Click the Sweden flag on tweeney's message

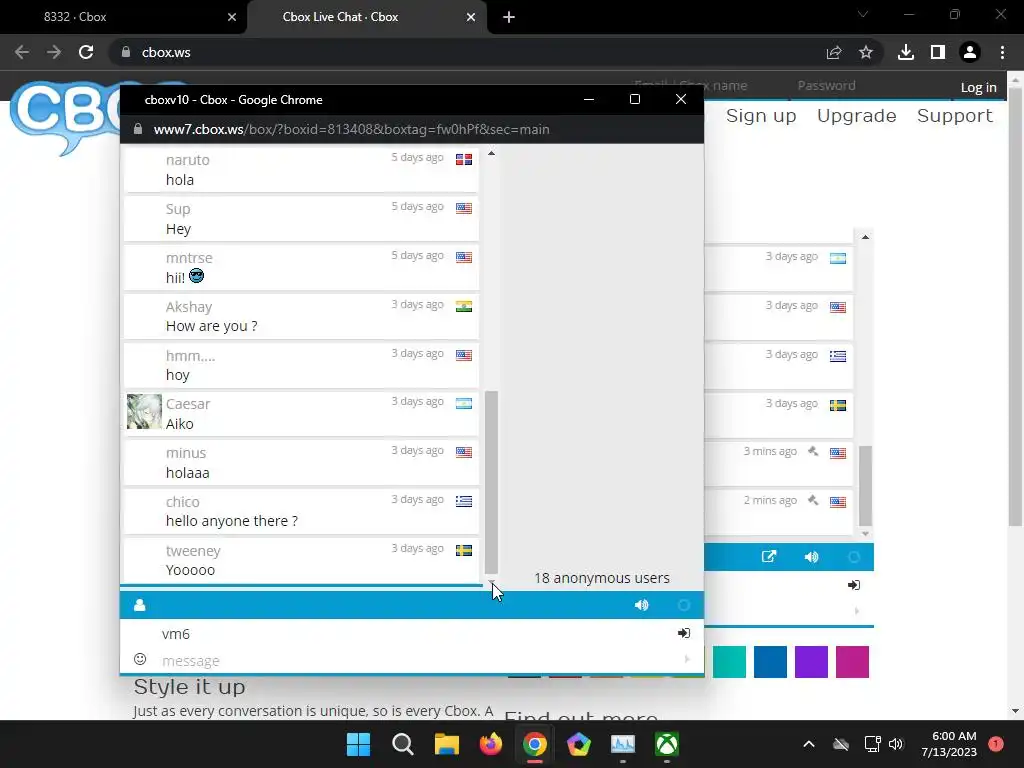click(464, 550)
